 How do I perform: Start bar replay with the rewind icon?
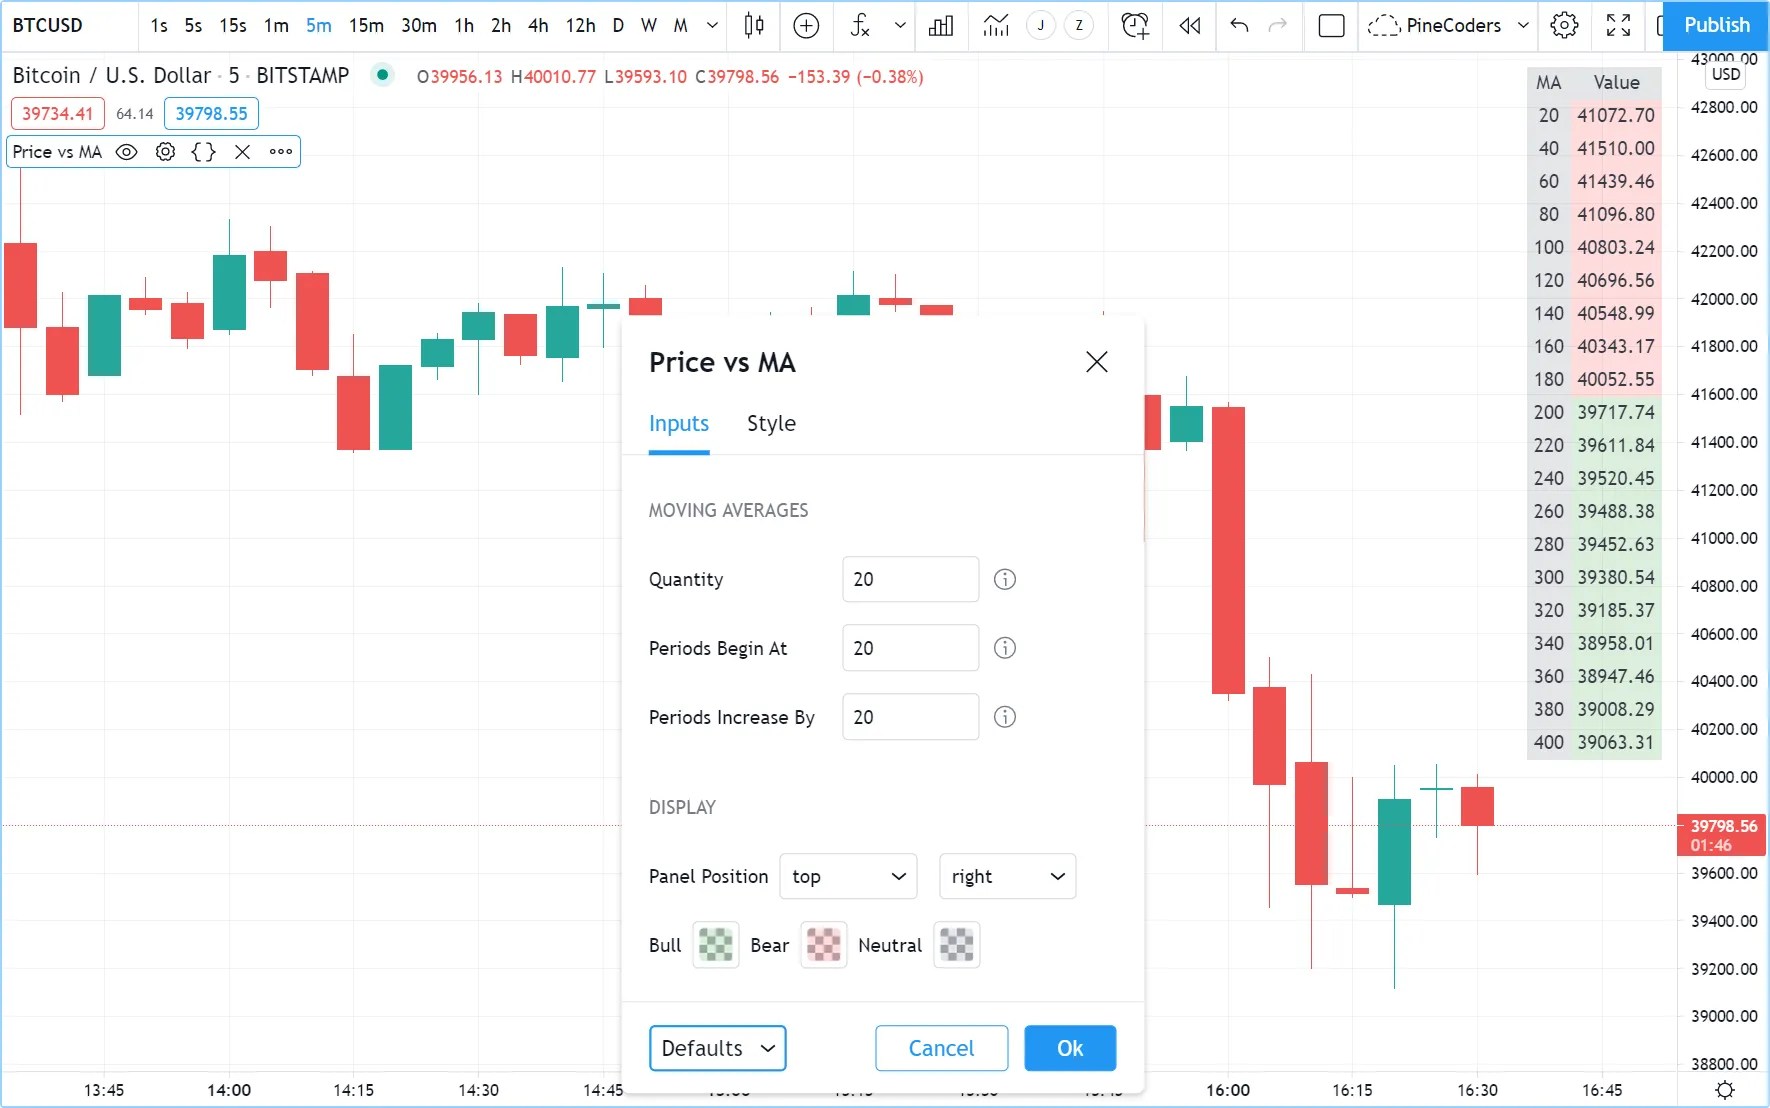click(1189, 26)
